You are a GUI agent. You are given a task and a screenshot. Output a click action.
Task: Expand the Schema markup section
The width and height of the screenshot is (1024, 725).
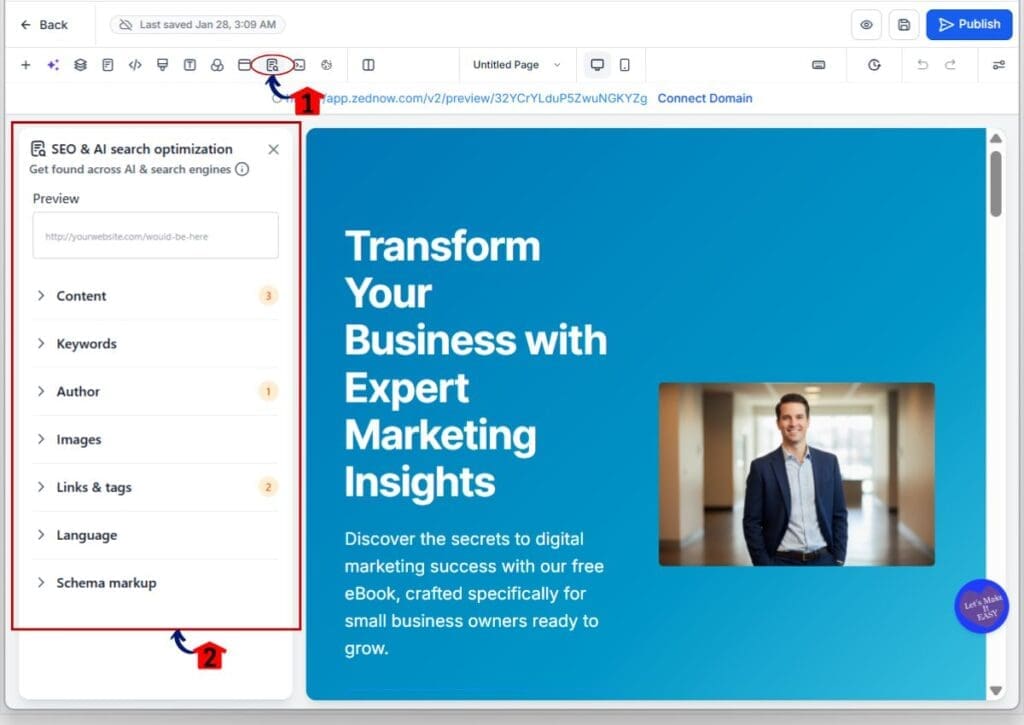pyautogui.click(x=106, y=583)
